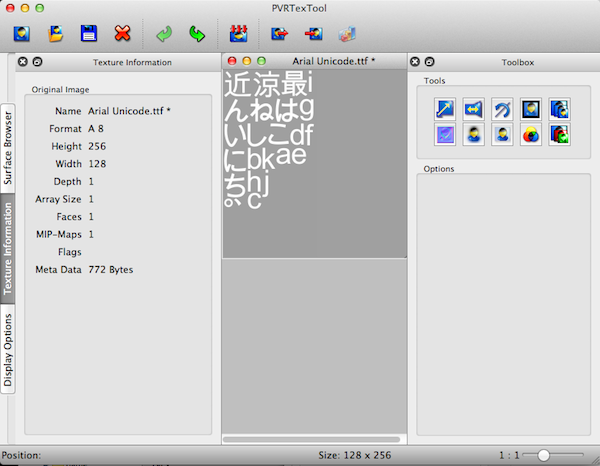The width and height of the screenshot is (600, 466).
Task: Undock the Texture Information panel
Action: [38, 62]
